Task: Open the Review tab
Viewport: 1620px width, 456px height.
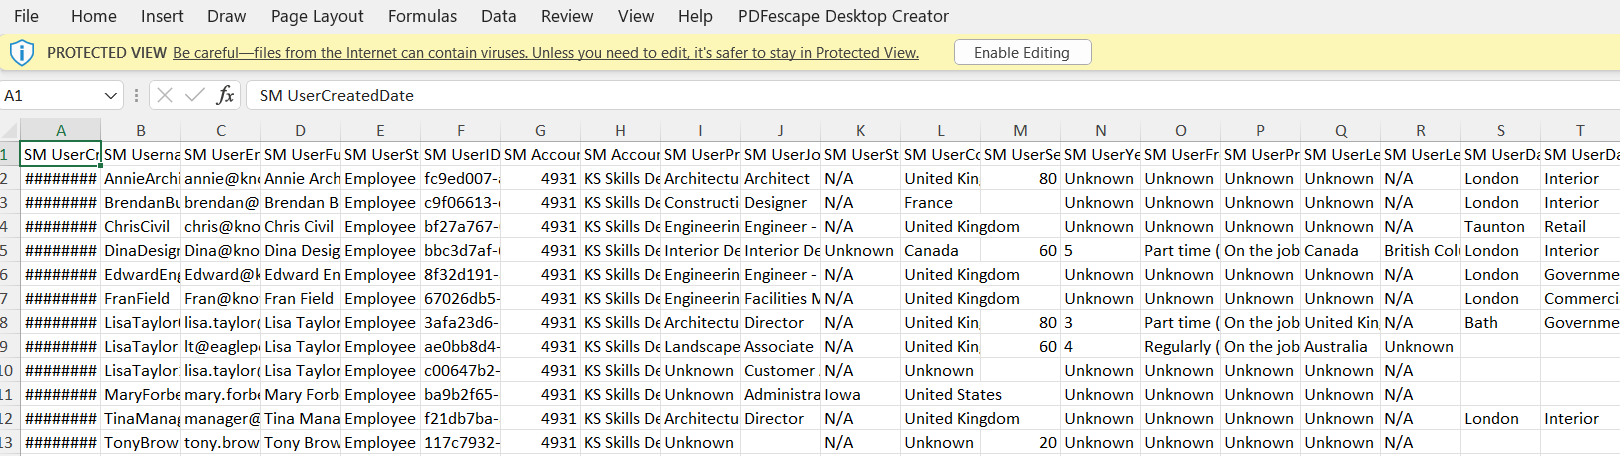Action: click(567, 16)
